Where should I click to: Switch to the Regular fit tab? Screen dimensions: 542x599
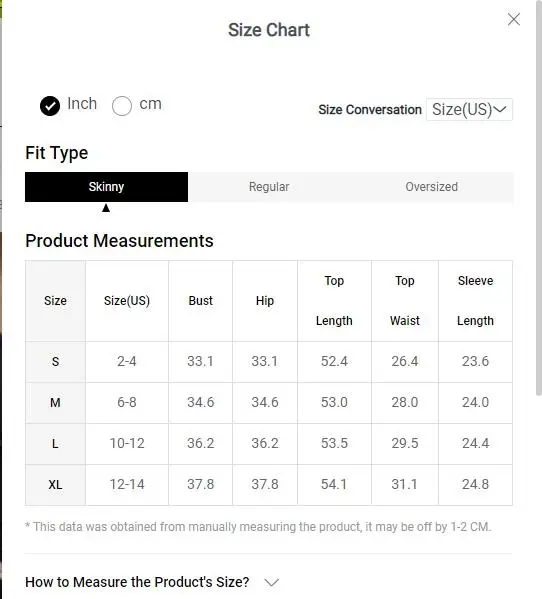269,187
